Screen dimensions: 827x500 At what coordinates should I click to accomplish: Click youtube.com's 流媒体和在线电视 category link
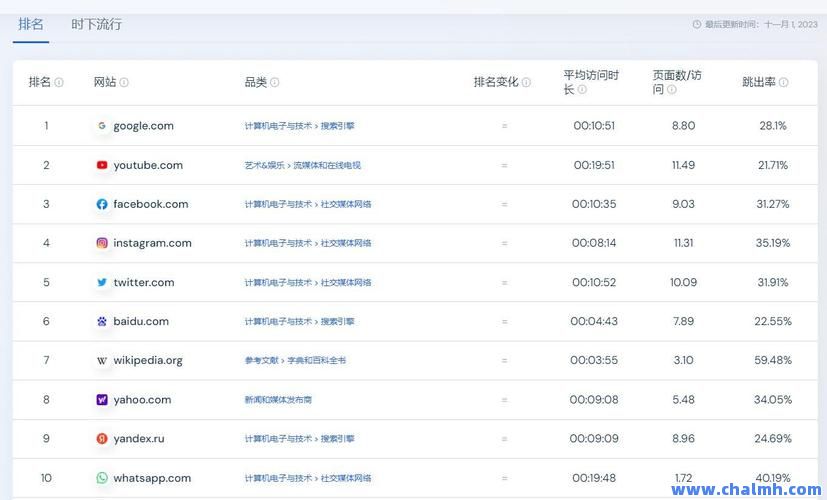[327, 165]
